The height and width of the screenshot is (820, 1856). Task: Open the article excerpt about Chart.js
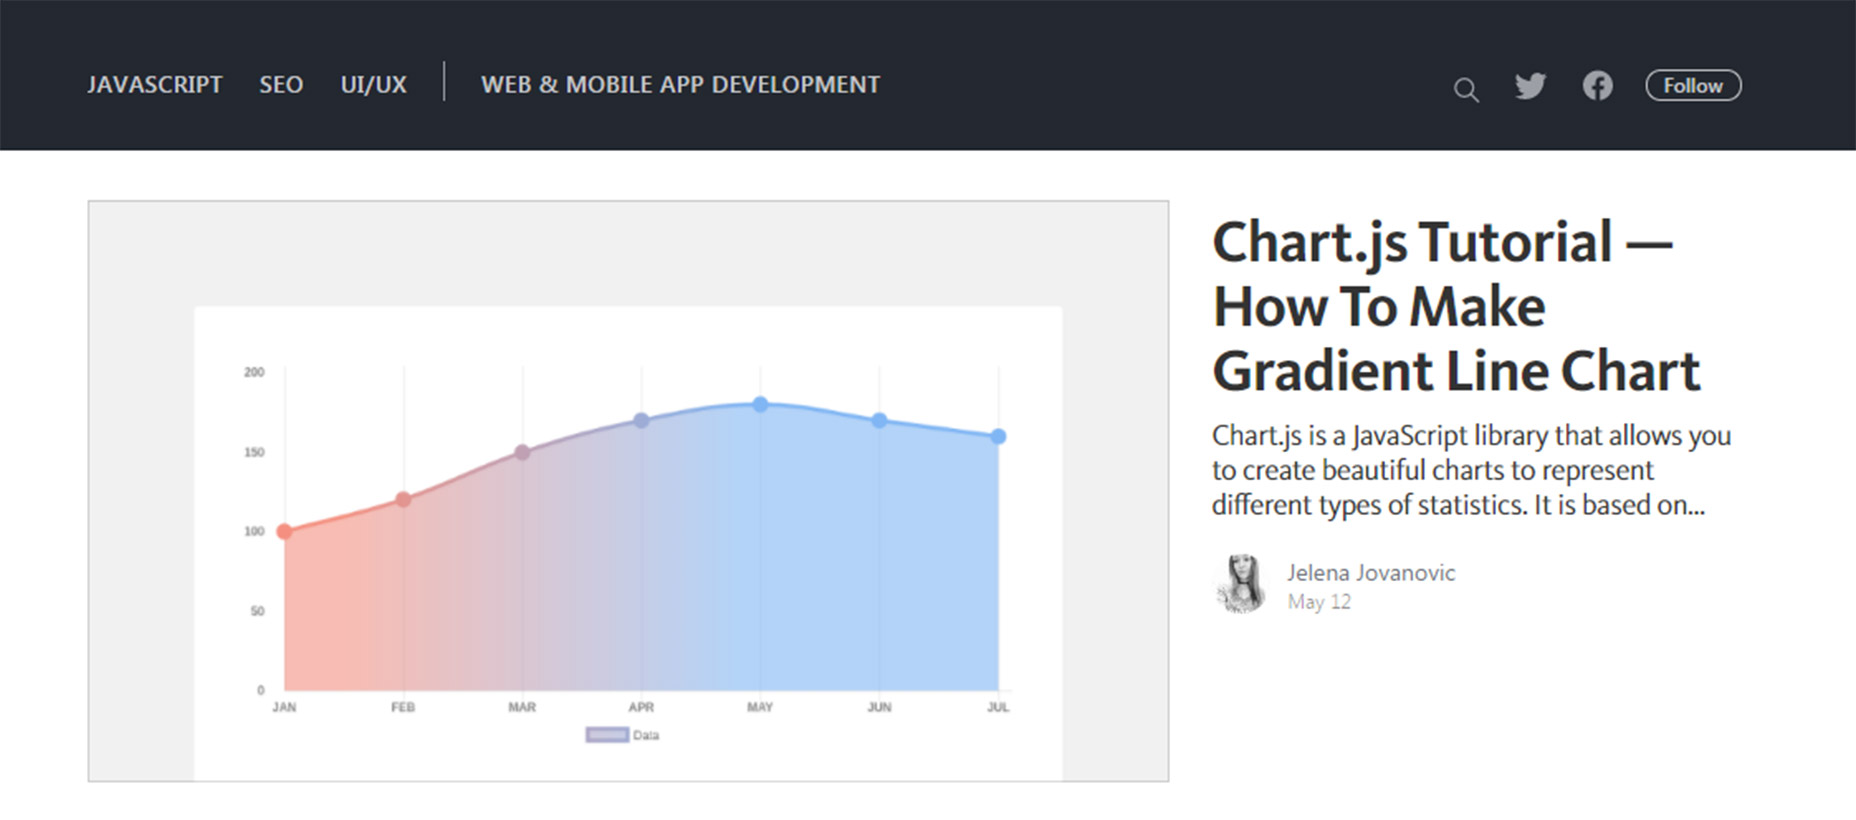pyautogui.click(x=1471, y=470)
